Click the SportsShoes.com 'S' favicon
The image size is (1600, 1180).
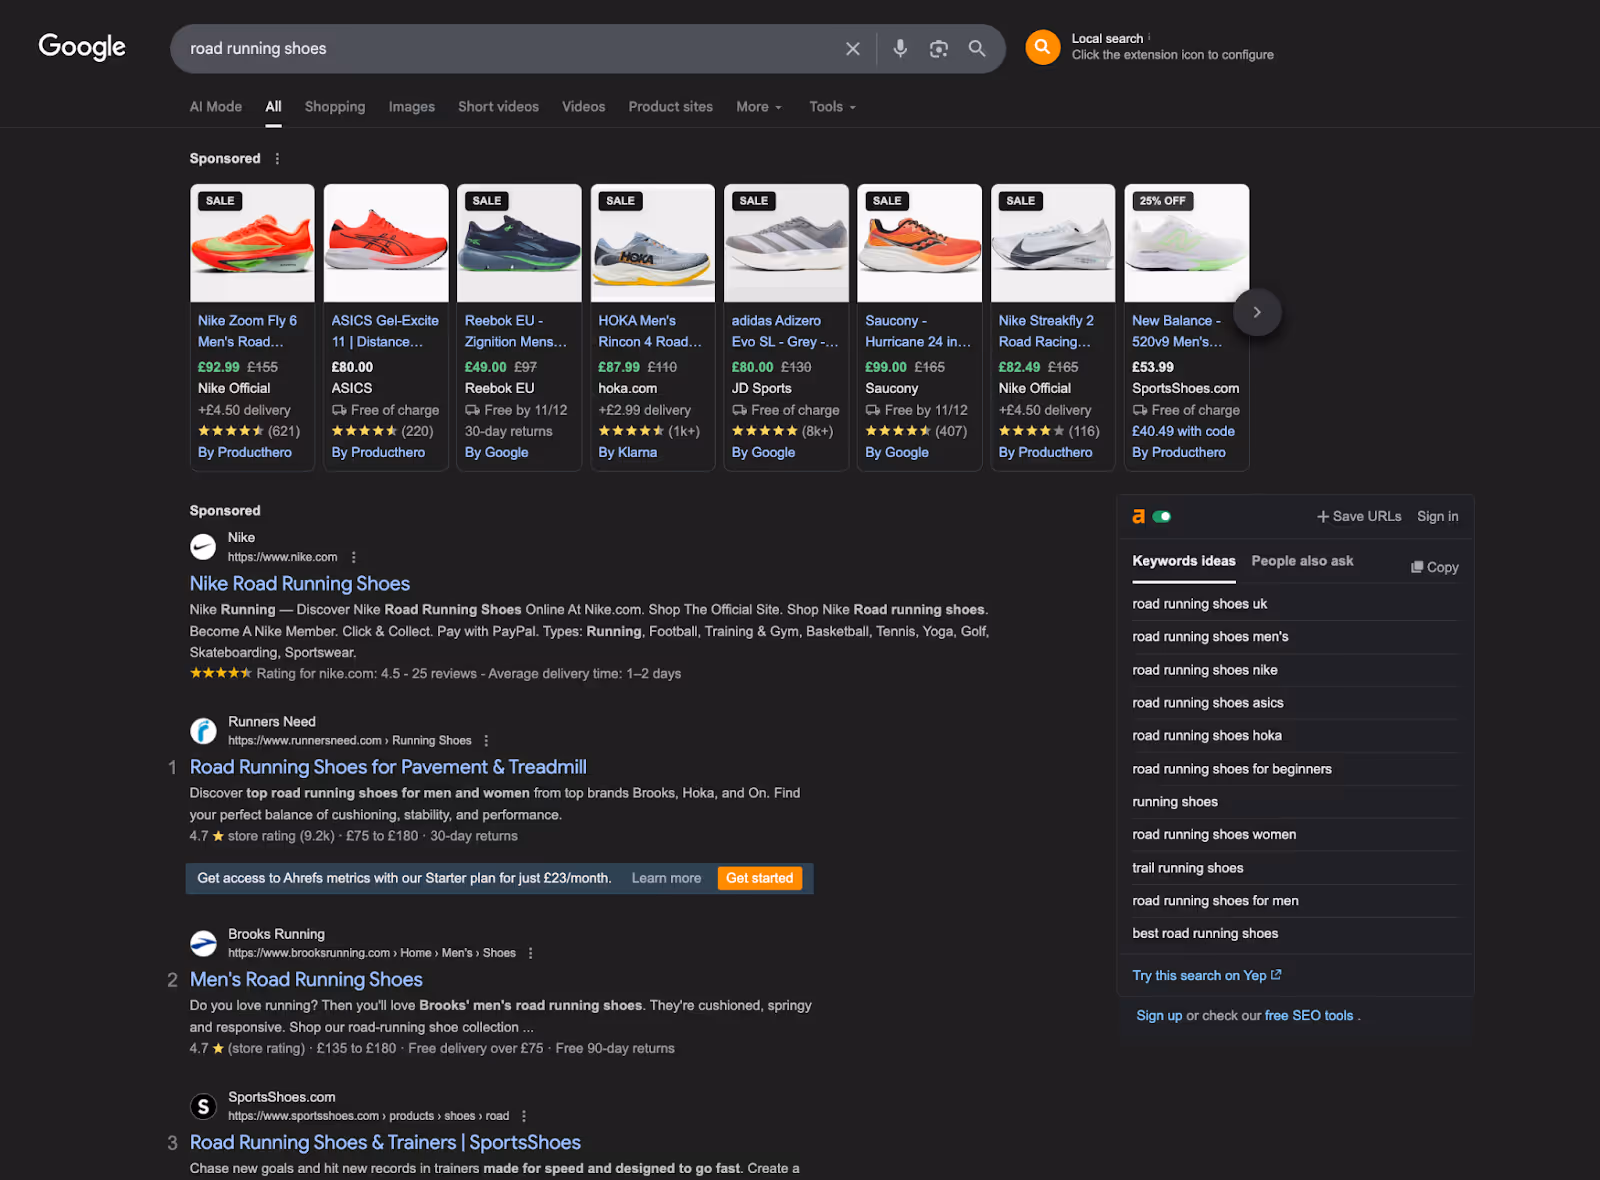[x=203, y=1106]
